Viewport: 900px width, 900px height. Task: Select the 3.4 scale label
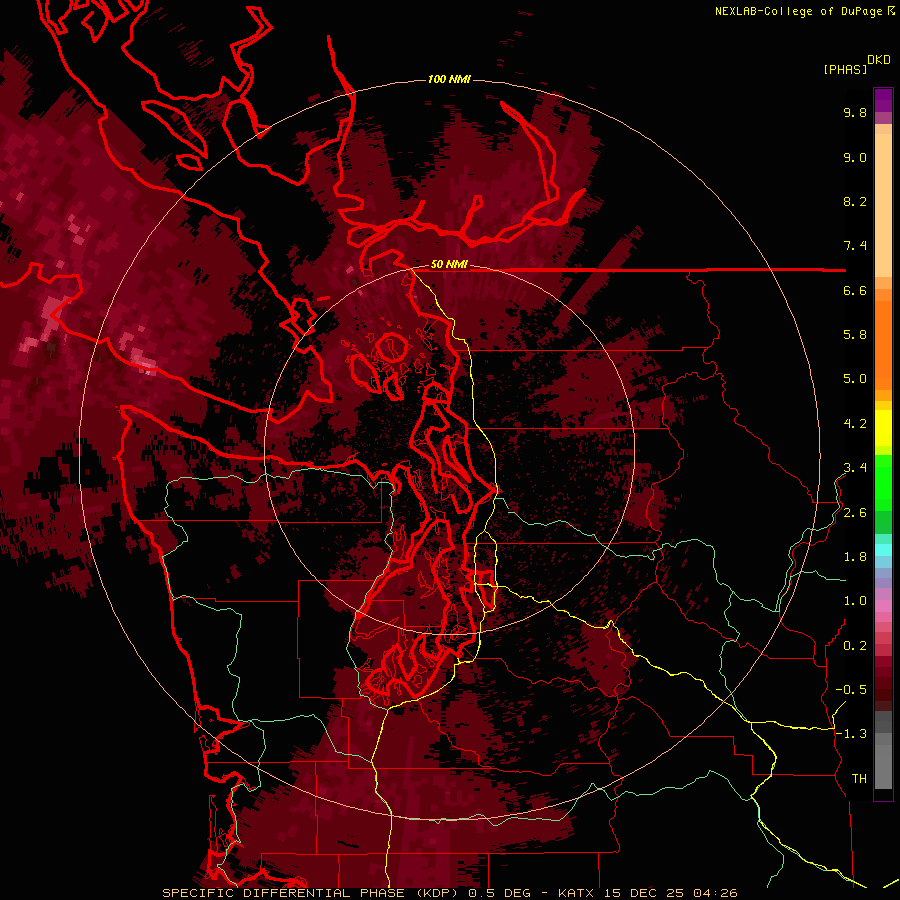click(x=855, y=468)
